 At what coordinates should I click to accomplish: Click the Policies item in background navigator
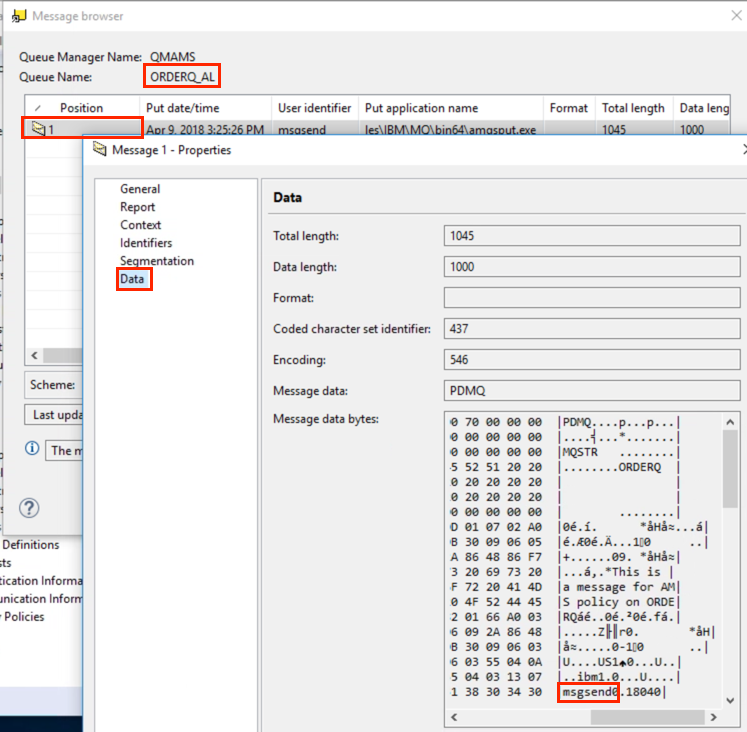[24, 617]
